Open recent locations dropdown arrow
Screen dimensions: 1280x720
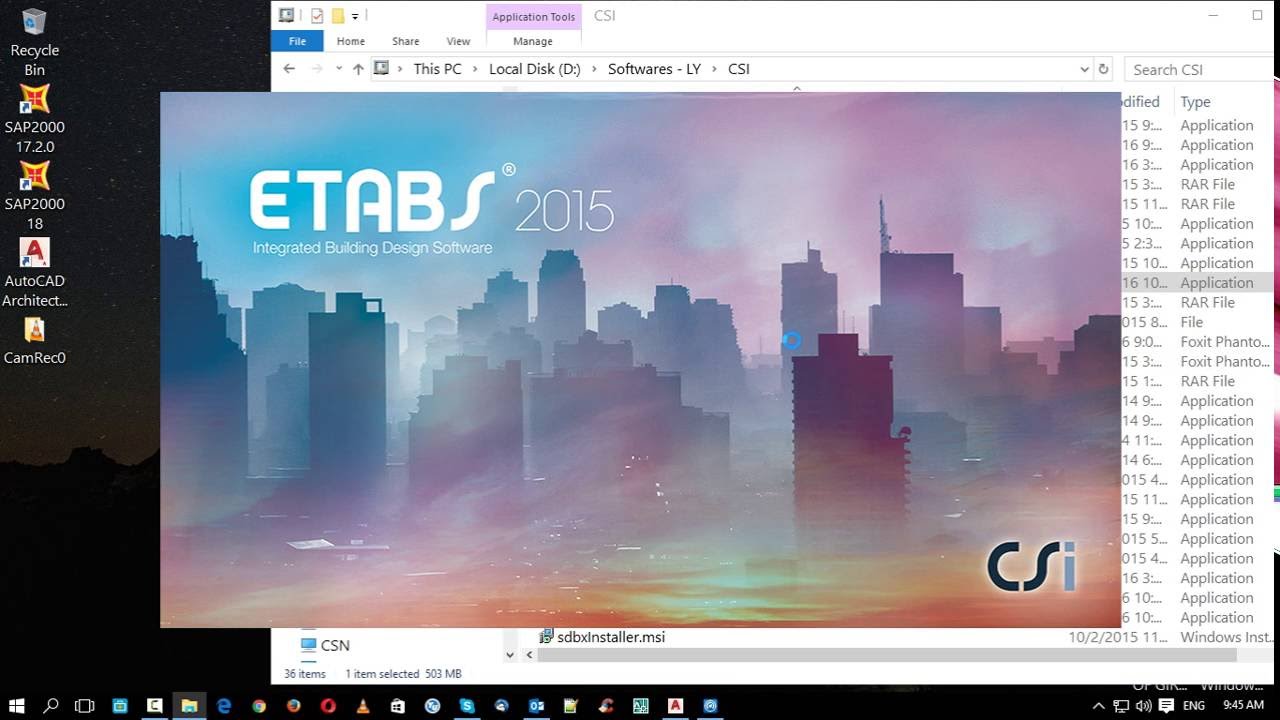tap(339, 69)
